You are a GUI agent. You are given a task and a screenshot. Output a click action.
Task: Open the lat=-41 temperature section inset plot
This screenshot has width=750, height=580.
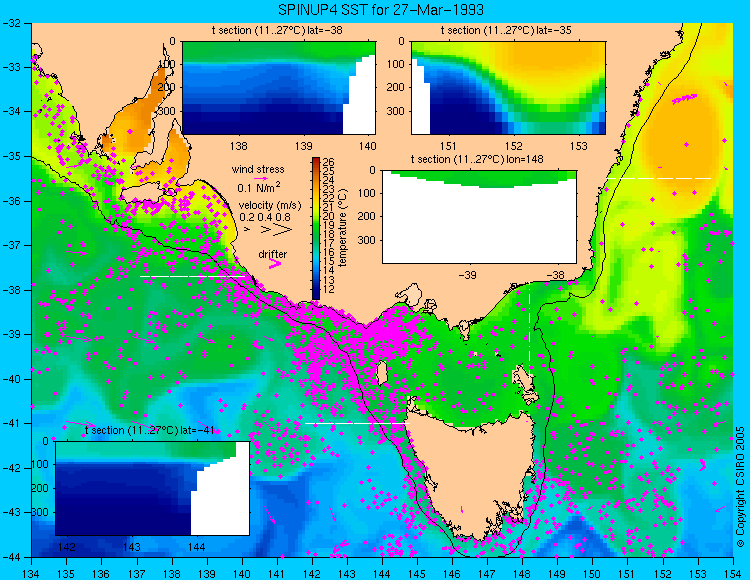tap(153, 488)
